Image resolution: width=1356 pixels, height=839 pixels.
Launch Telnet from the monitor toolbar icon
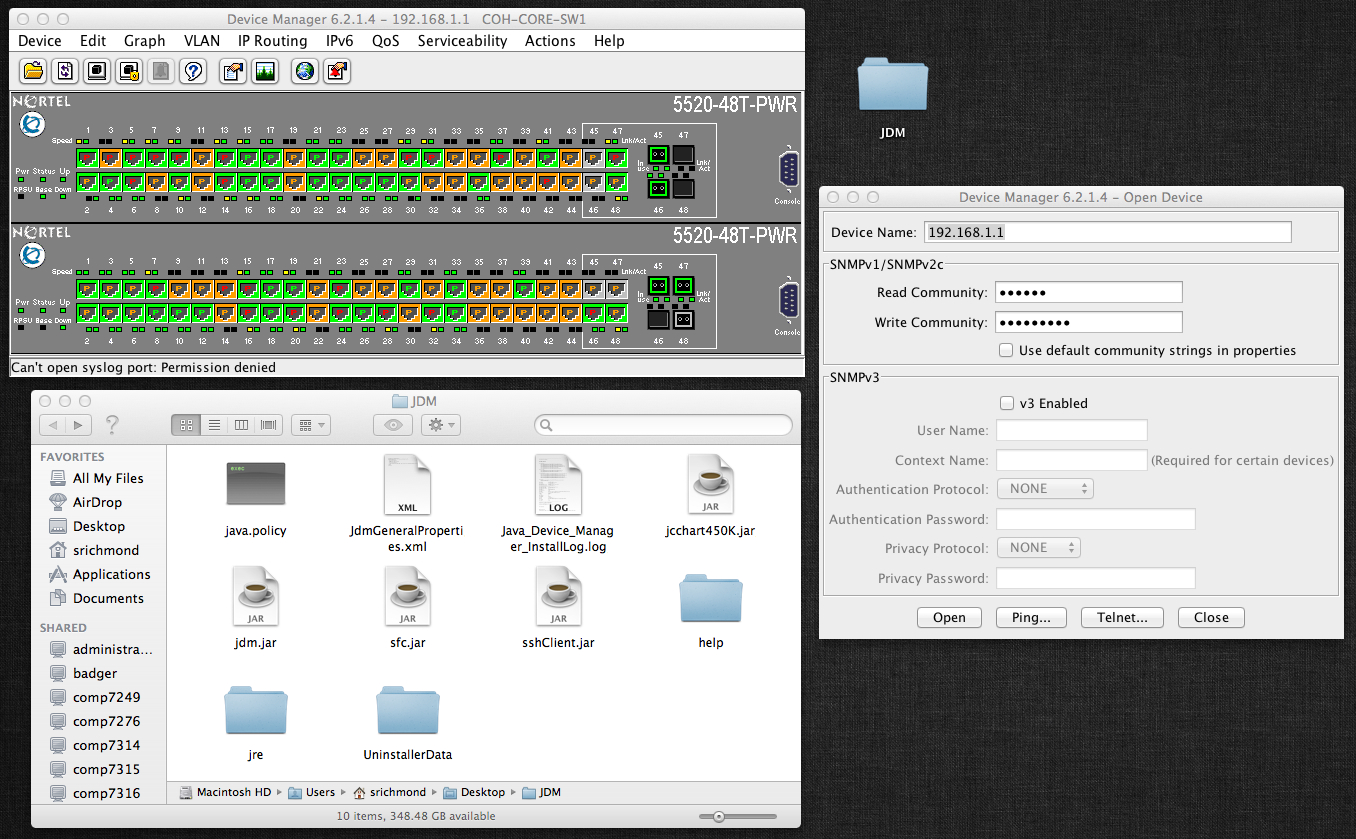[x=97, y=71]
